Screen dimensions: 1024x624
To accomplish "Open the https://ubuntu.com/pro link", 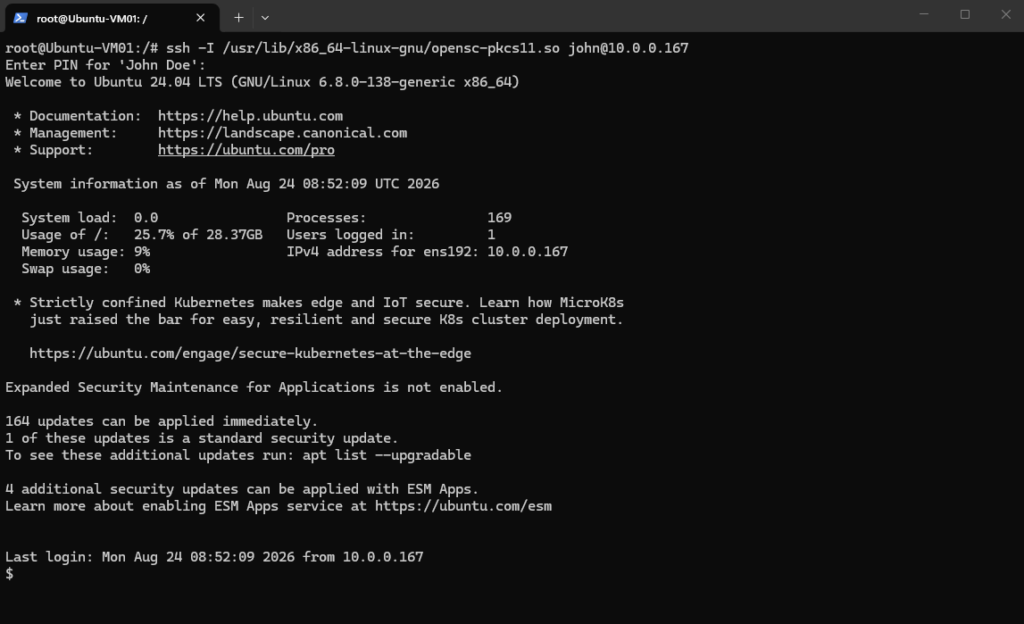I will [x=246, y=149].
